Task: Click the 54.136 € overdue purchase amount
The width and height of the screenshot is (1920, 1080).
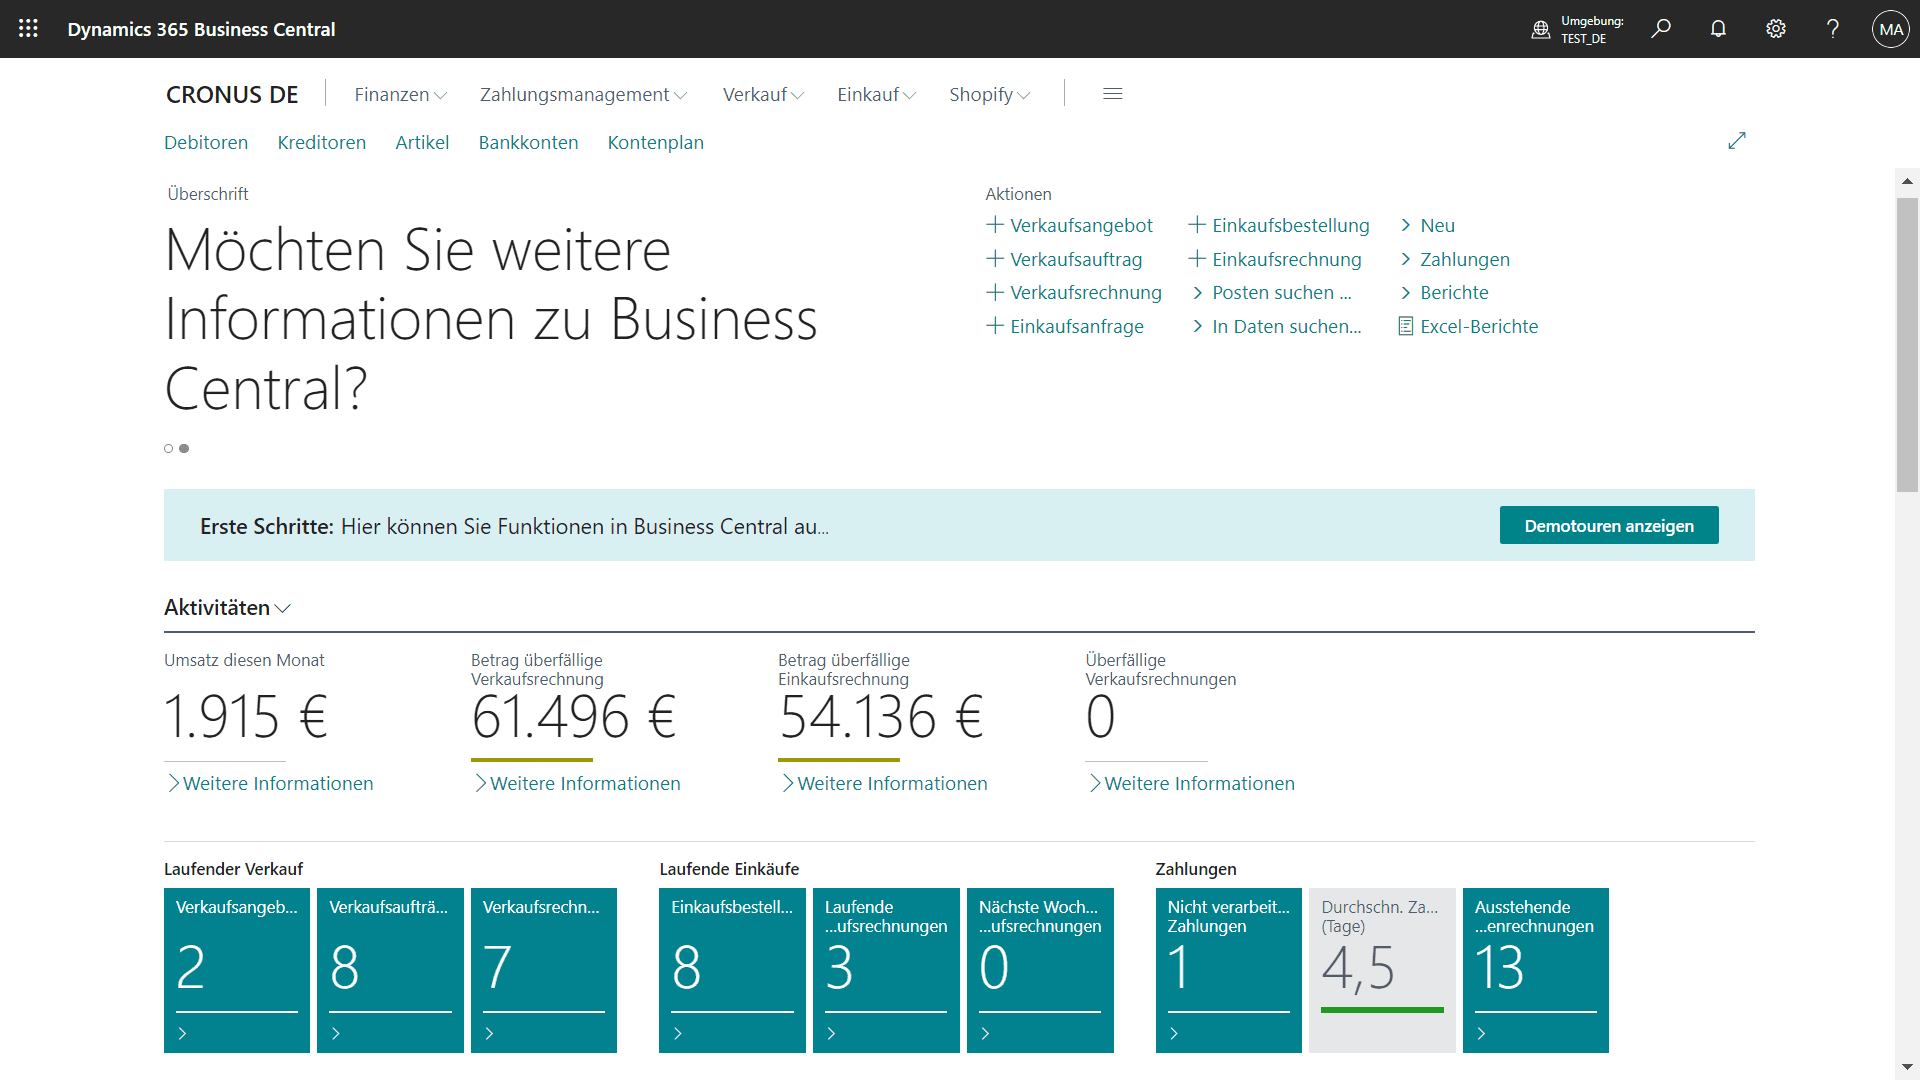Action: tap(881, 717)
